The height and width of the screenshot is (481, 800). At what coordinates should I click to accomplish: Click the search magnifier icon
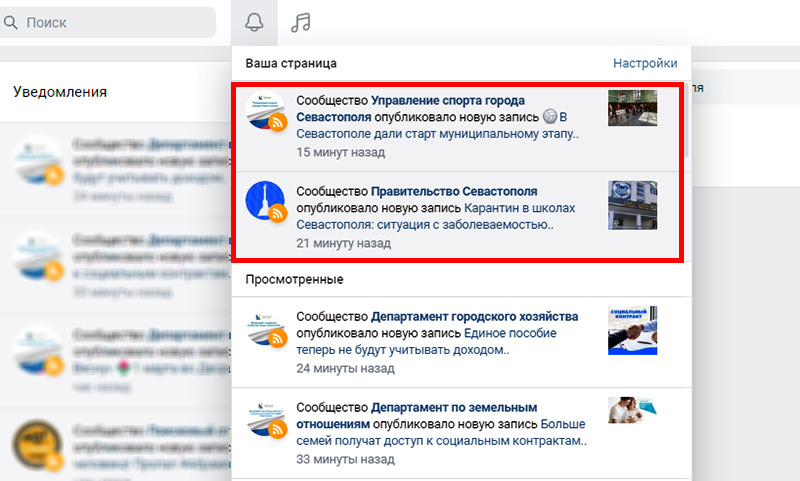click(11, 22)
